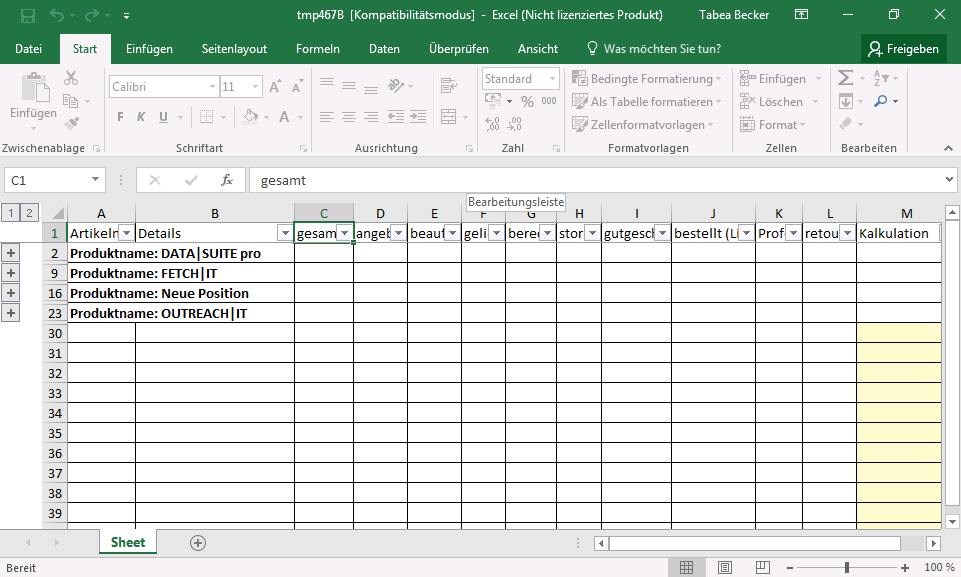
Task: Increase font size with large A icon
Action: [275, 86]
